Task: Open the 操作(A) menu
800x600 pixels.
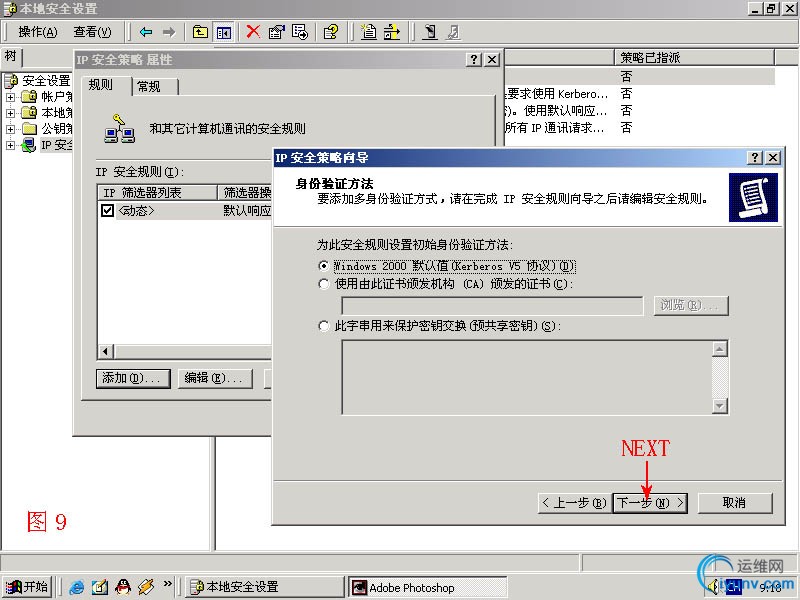Action: pyautogui.click(x=38, y=32)
